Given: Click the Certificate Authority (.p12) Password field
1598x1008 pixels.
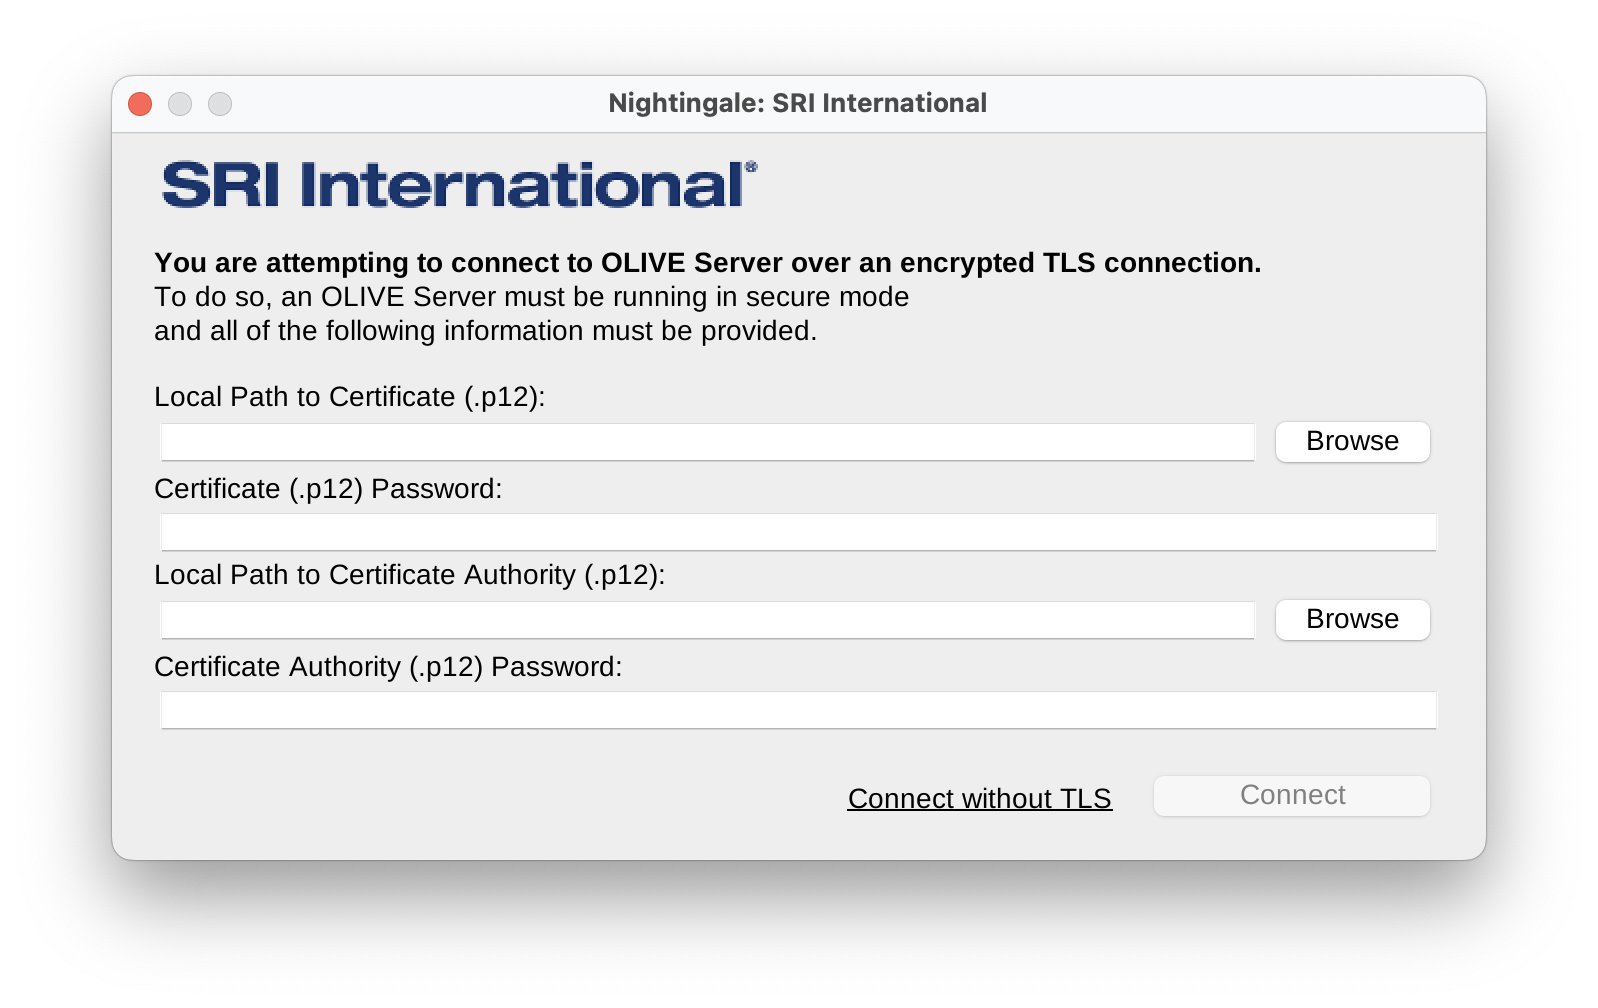Looking at the screenshot, I should [798, 709].
